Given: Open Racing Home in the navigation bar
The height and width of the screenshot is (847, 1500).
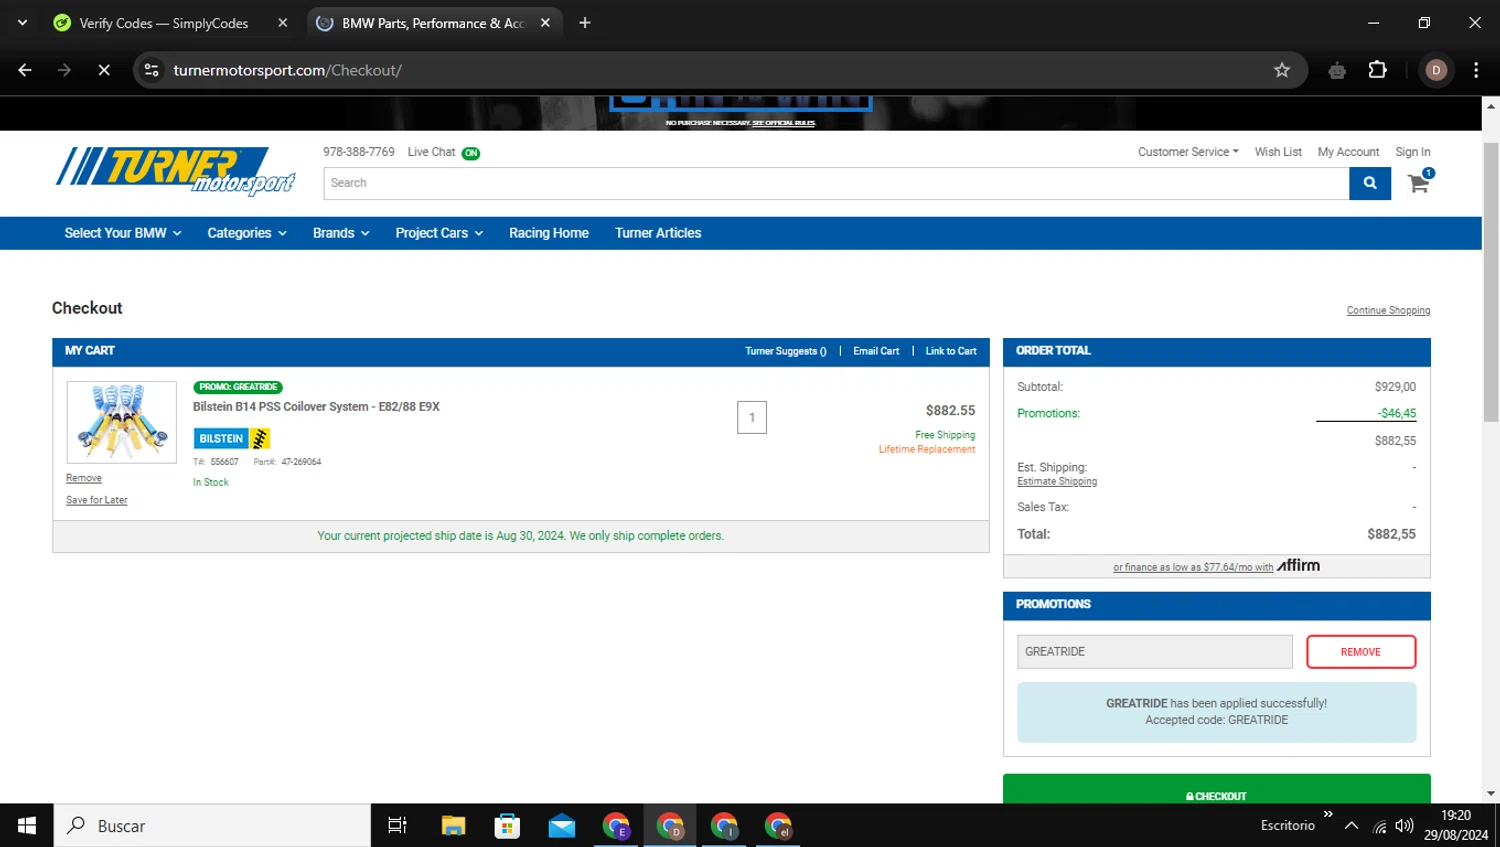Looking at the screenshot, I should point(549,233).
